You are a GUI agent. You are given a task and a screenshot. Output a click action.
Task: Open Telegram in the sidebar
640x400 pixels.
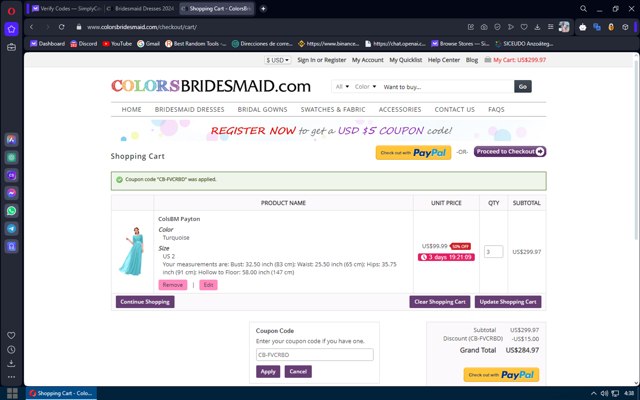coord(11,229)
